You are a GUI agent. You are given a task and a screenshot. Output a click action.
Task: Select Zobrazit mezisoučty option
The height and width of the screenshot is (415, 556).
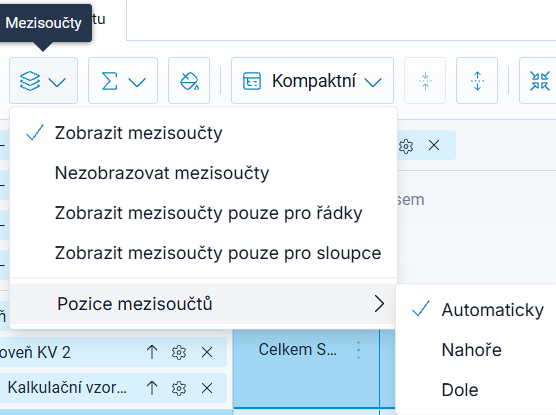pyautogui.click(x=203, y=133)
